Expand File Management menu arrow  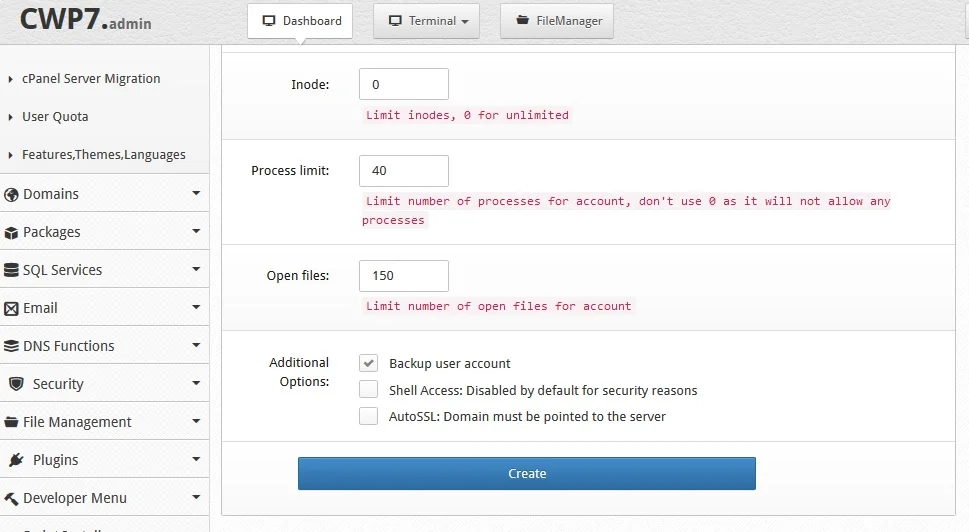[196, 421]
